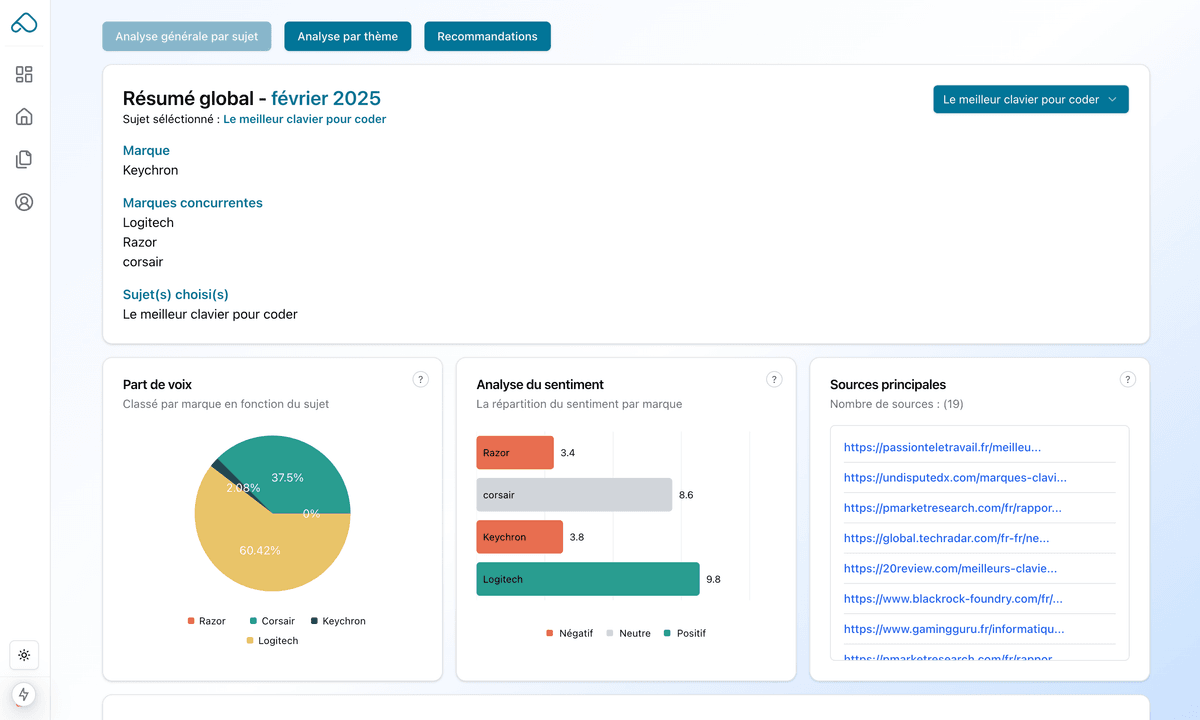Open the 'Le meilleur clavier pour coder' dropdown
Screen dimensions: 1200x720
1030,99
